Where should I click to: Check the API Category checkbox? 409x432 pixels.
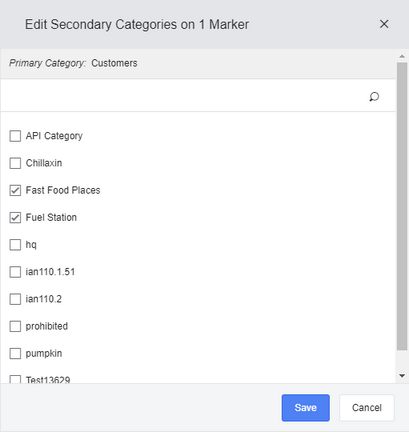15,136
